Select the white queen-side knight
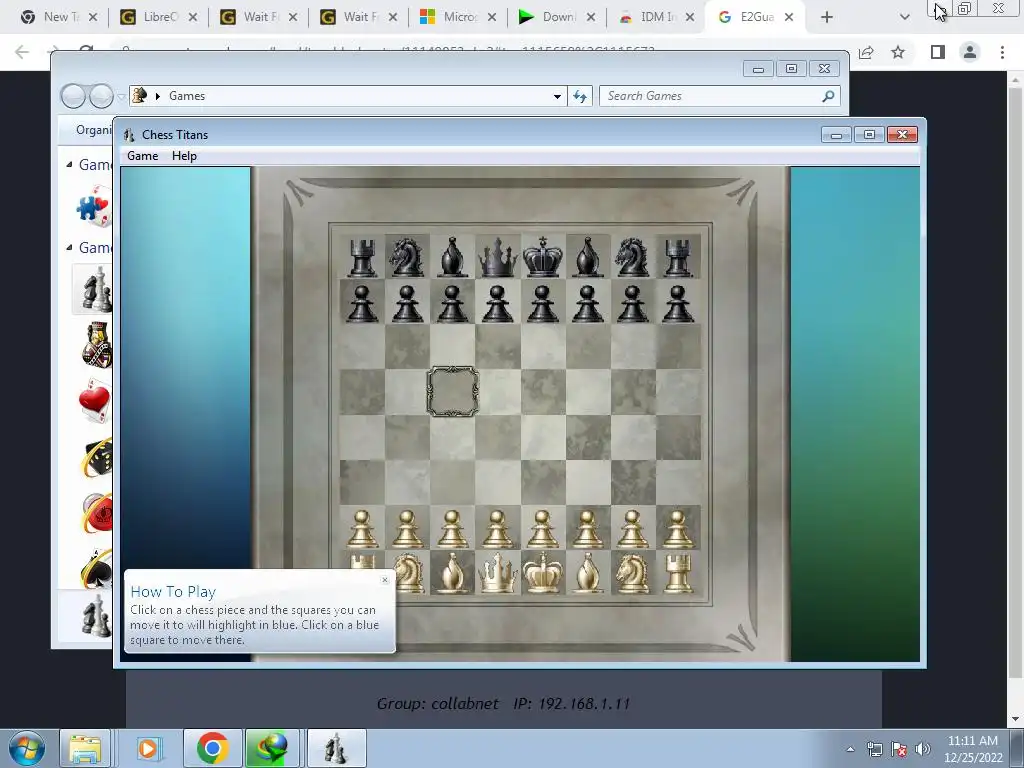 [409, 573]
